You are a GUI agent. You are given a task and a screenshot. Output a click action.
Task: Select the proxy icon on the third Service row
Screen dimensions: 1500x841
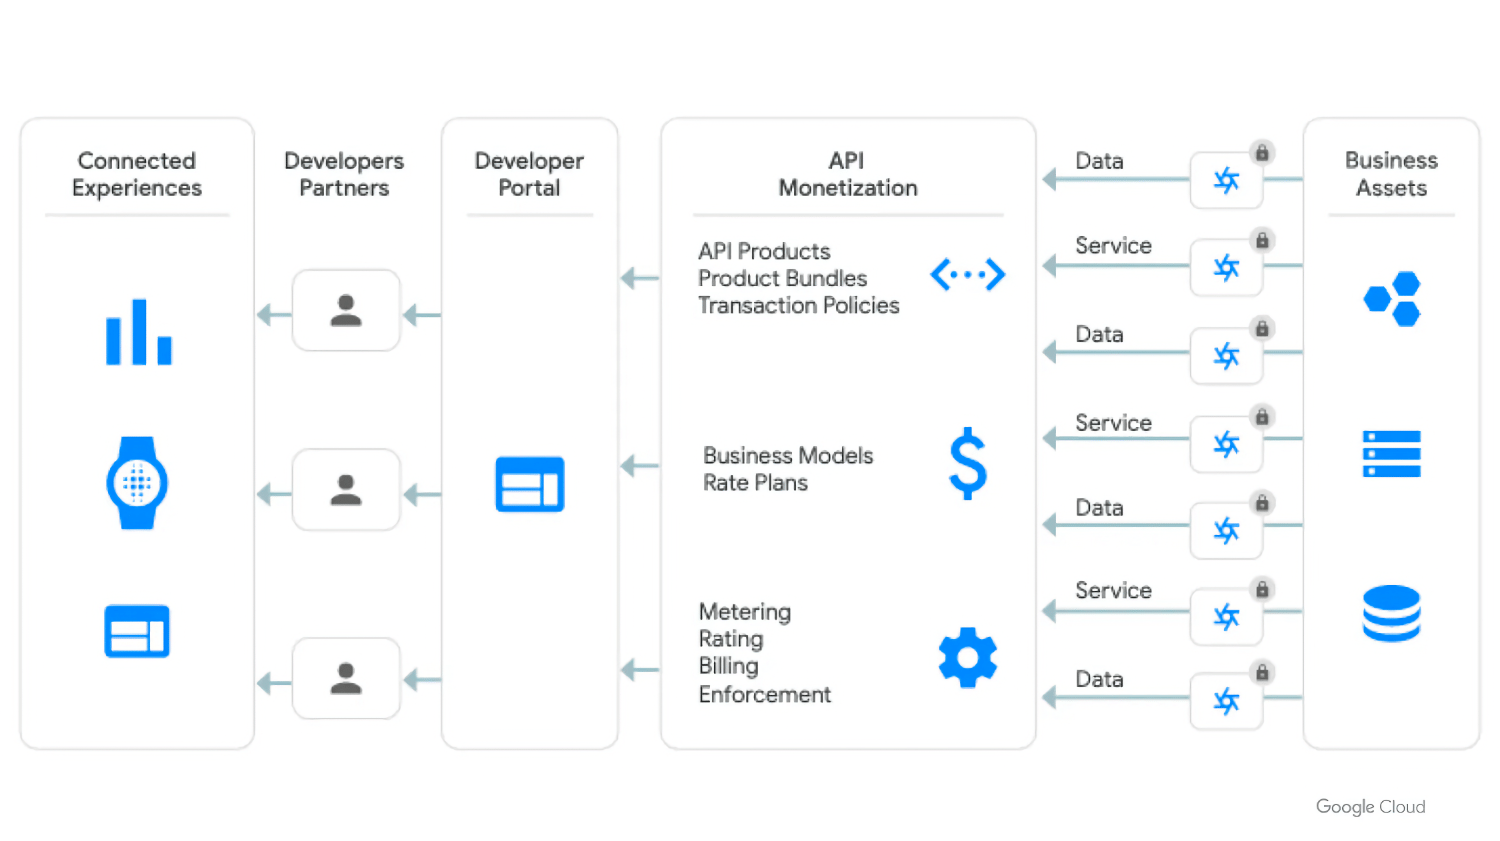[x=1226, y=617]
